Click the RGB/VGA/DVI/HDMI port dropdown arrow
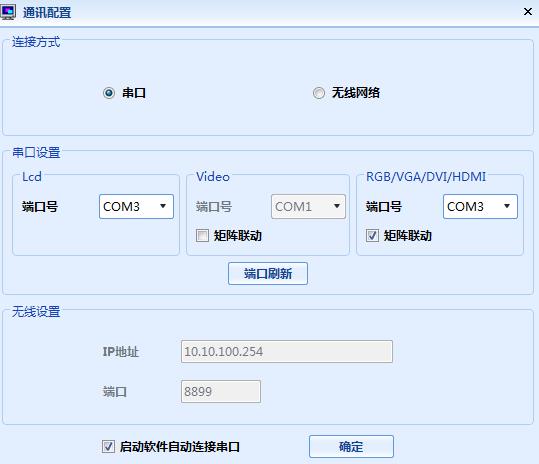 point(507,206)
